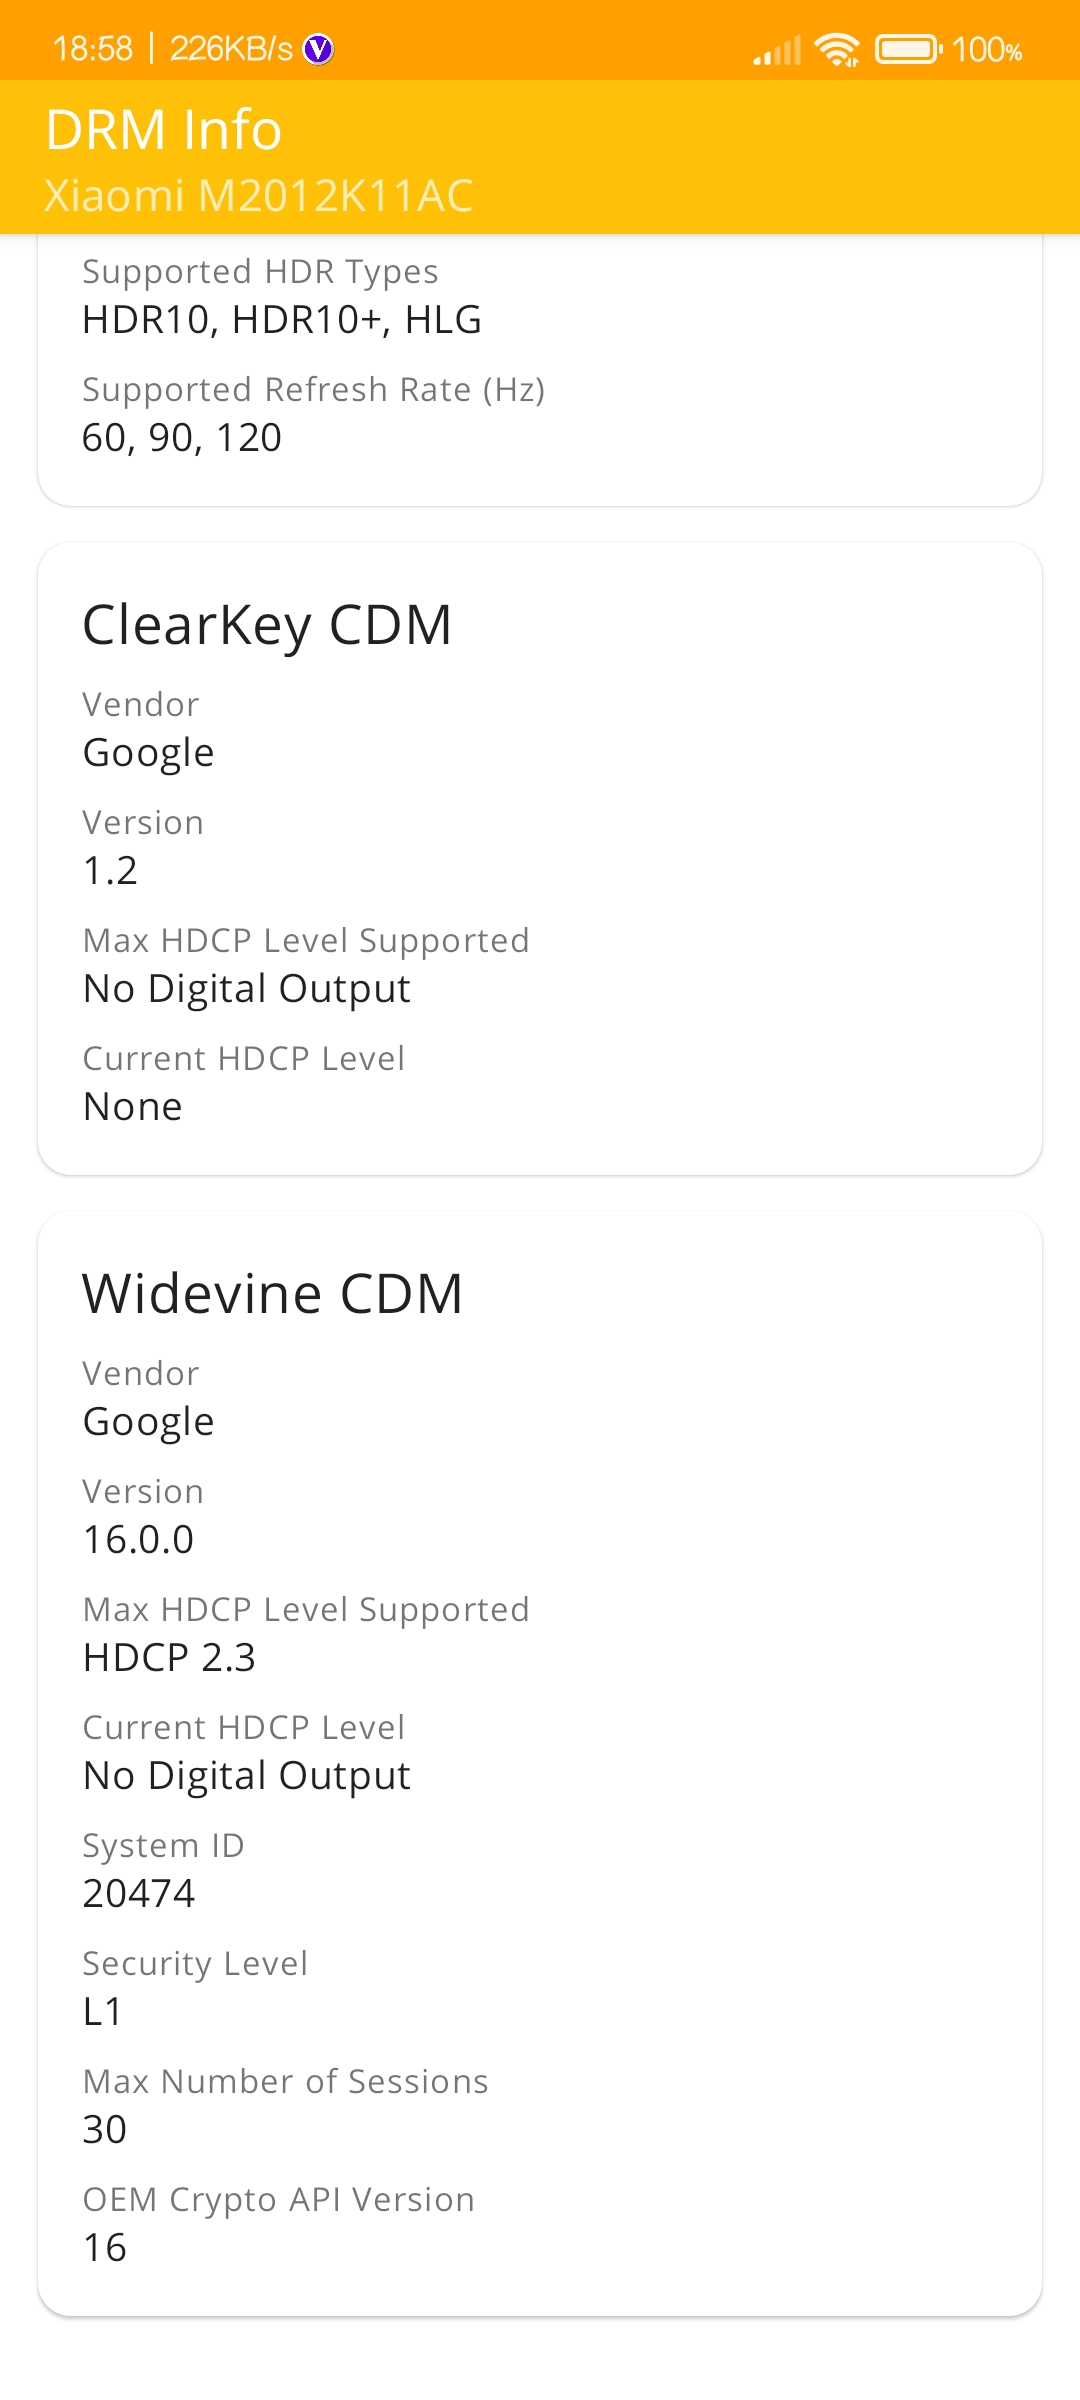Select the Widevine CDM card heading

pos(273,1294)
